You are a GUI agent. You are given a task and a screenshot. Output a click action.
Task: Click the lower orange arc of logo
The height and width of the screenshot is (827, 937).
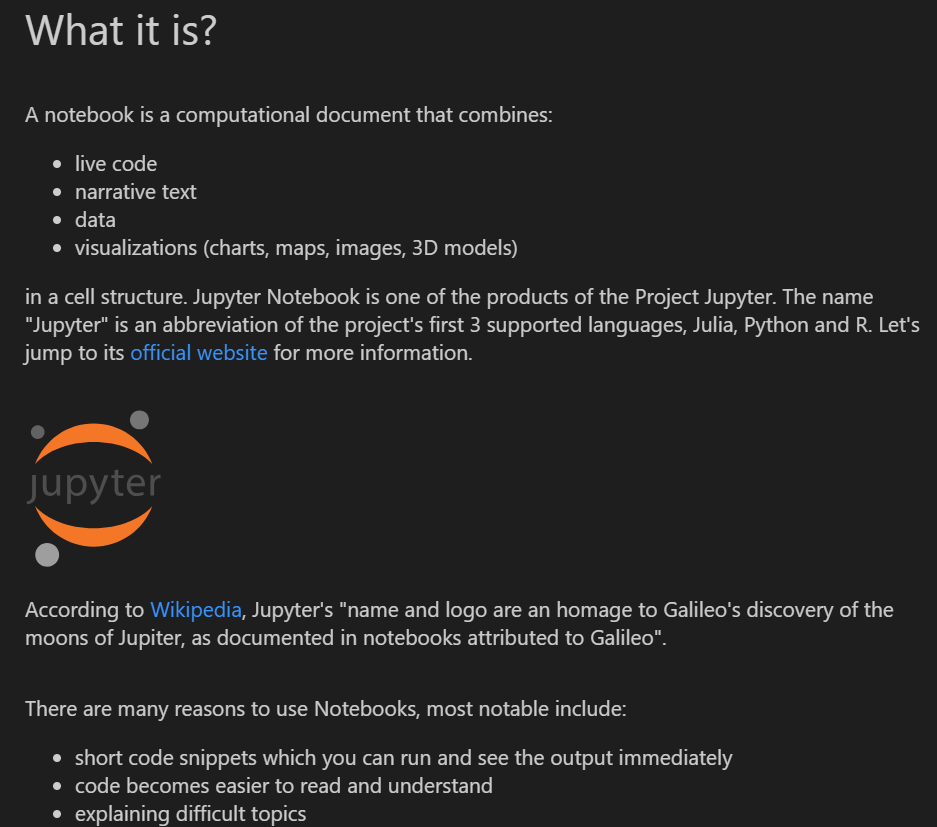[x=94, y=529]
